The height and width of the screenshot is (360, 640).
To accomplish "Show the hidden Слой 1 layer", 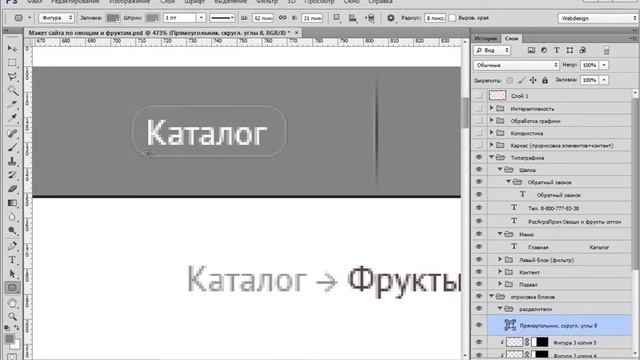I will tap(479, 96).
